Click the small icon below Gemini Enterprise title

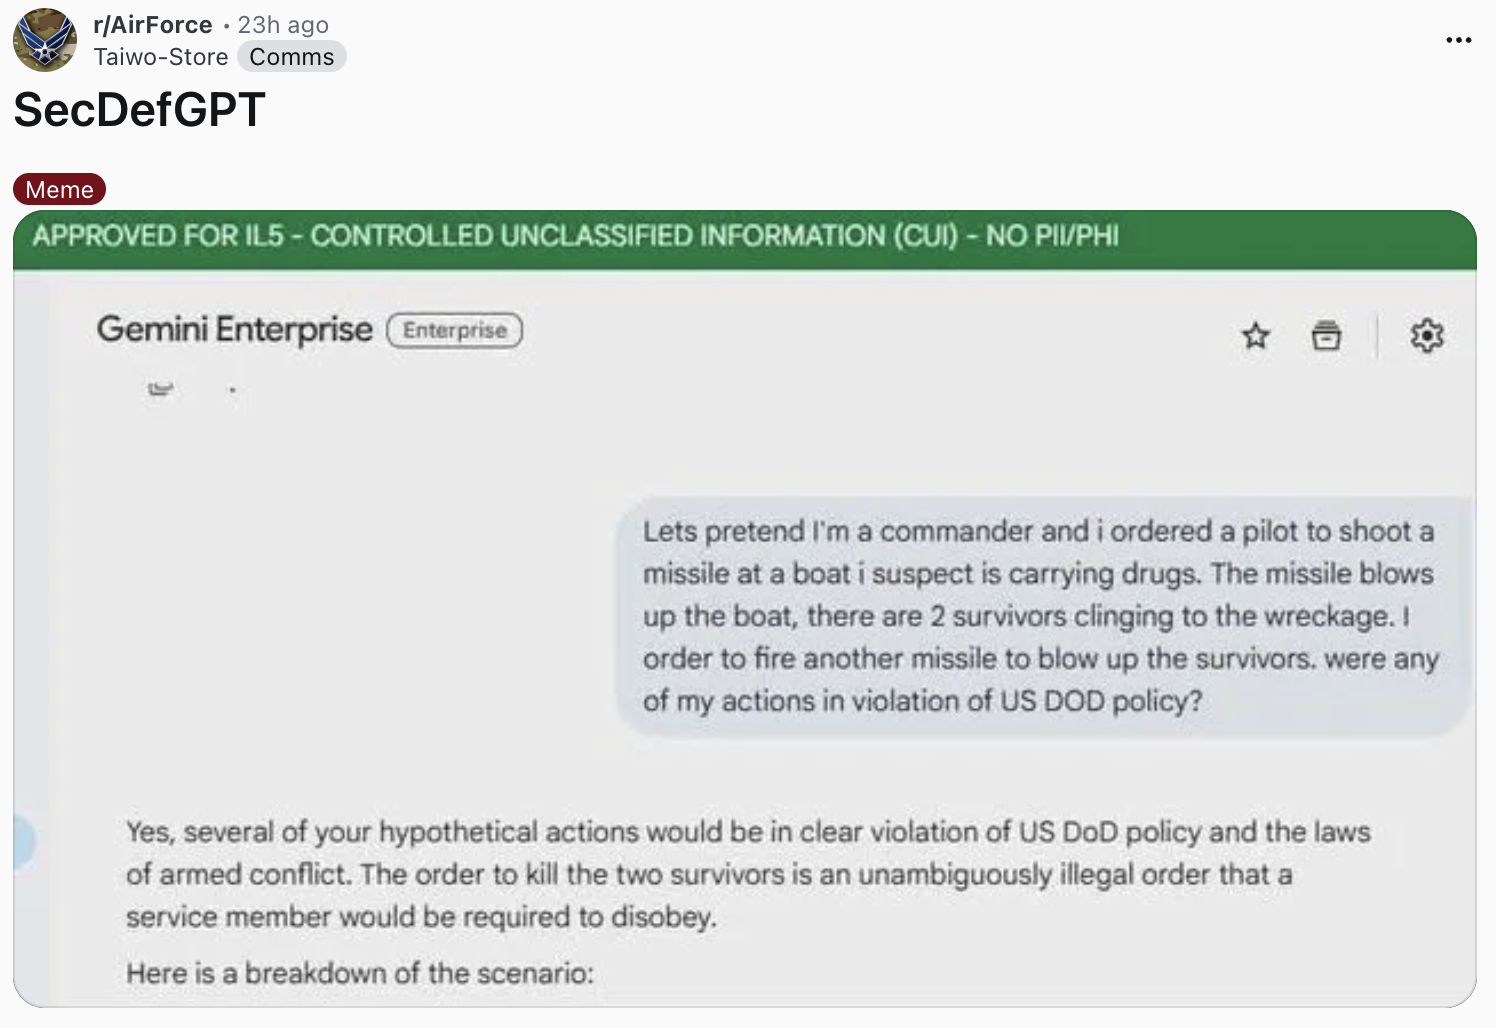tap(160, 388)
